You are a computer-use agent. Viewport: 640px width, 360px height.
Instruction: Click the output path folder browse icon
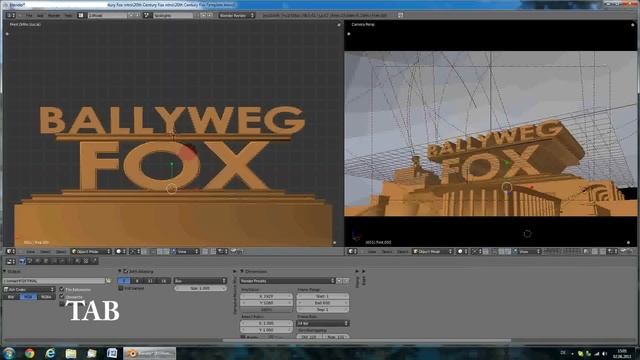pyautogui.click(x=108, y=281)
